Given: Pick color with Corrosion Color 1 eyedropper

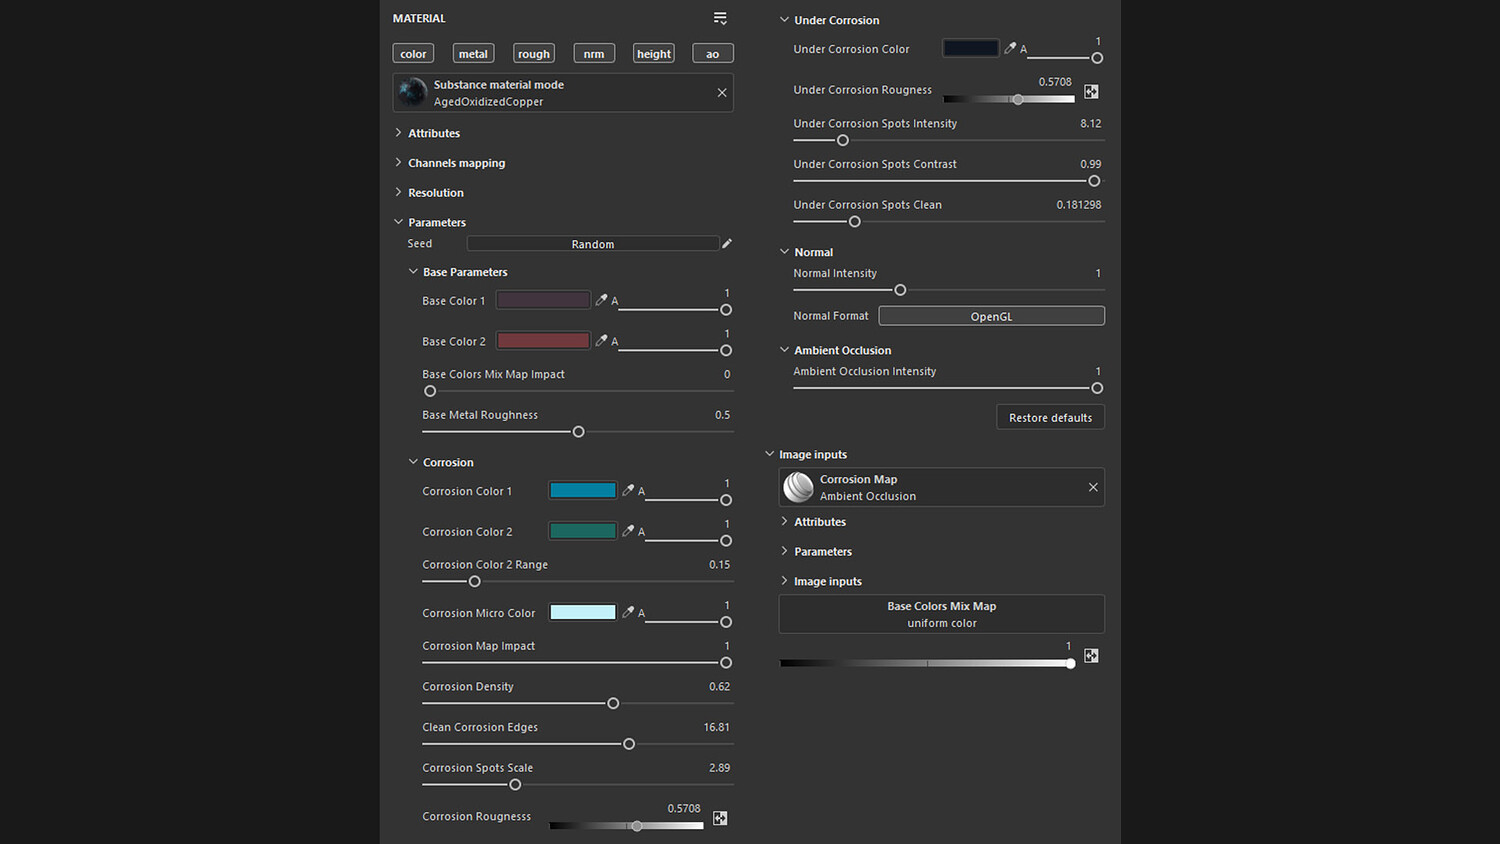Looking at the screenshot, I should click(x=628, y=490).
